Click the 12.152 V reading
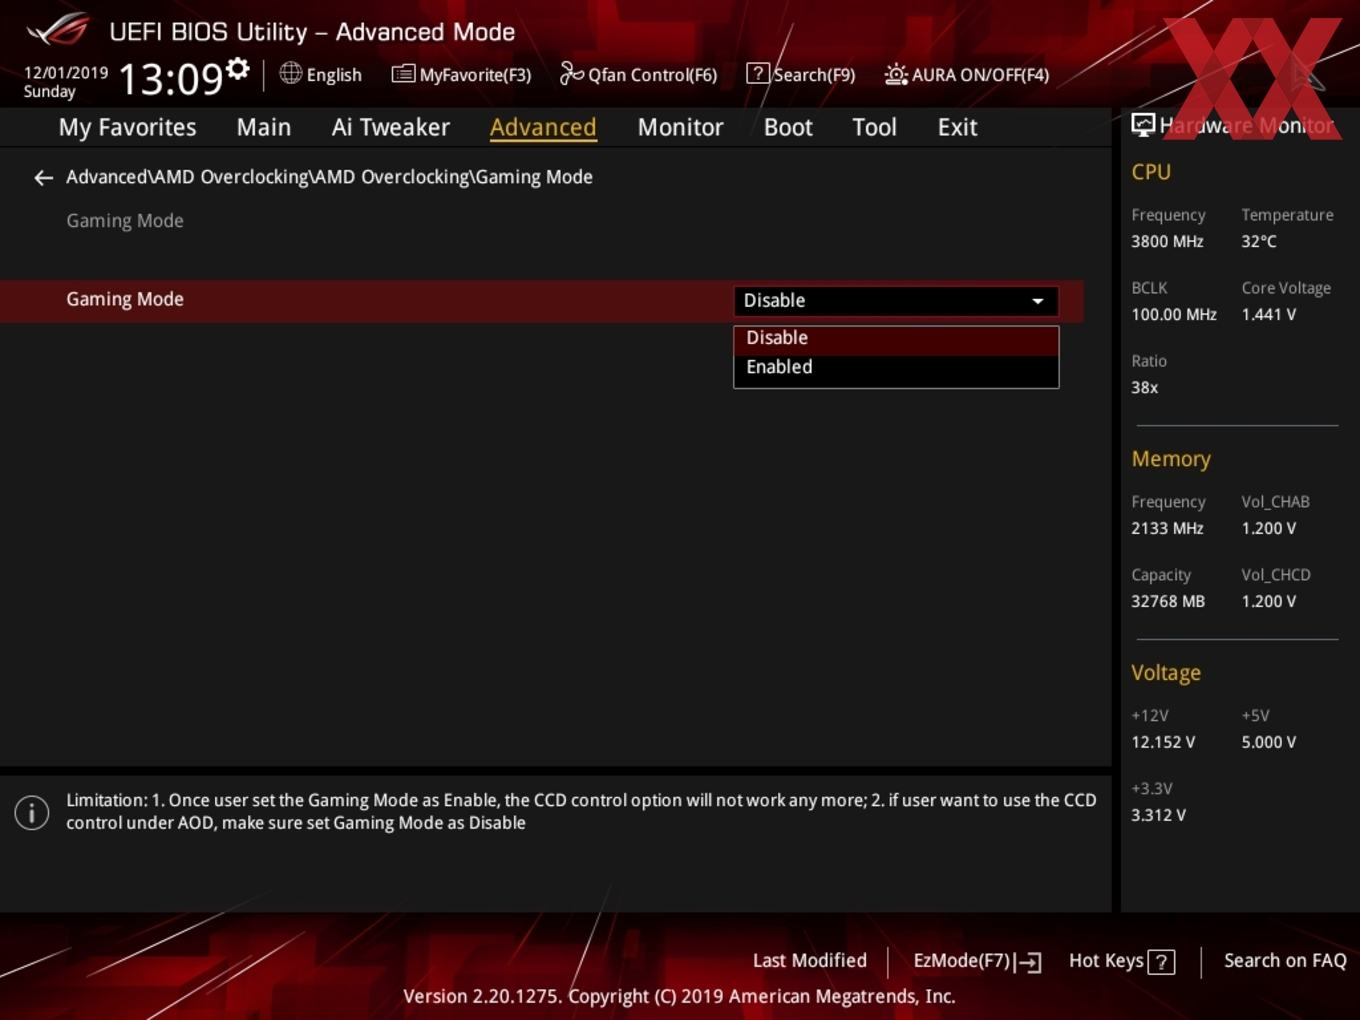Screen dimensions: 1360x1020 pos(1163,743)
